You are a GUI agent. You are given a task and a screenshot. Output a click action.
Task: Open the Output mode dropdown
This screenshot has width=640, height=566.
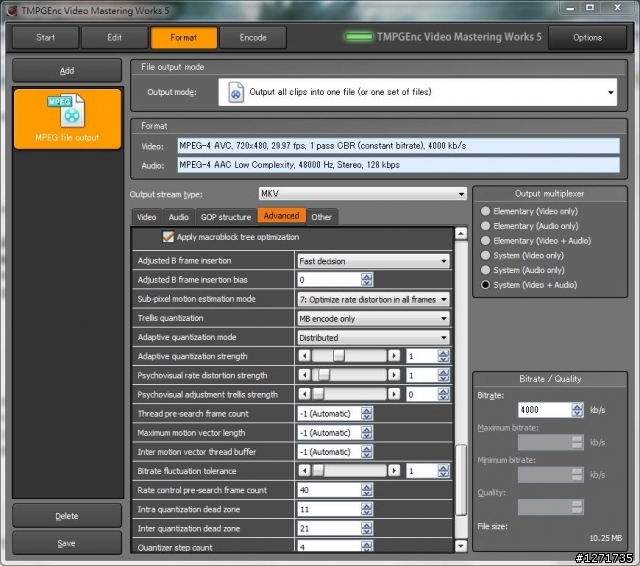(417, 92)
